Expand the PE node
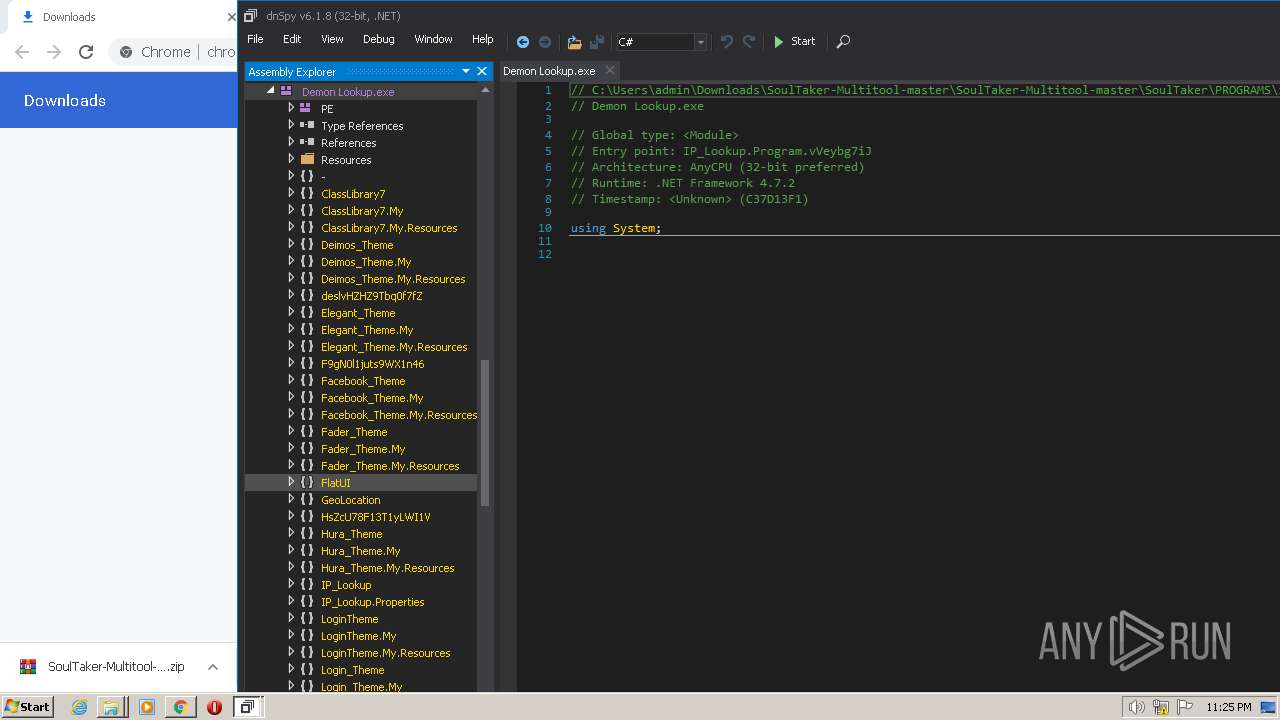 291,108
